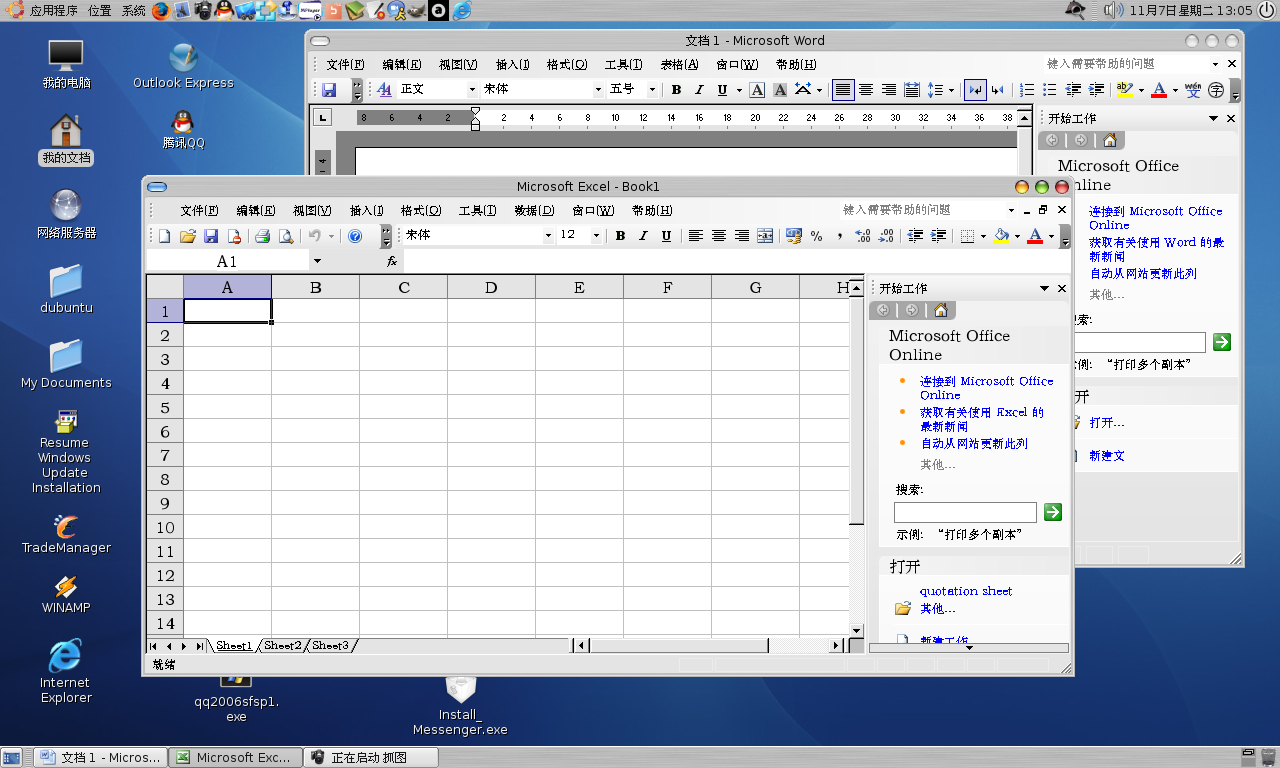Image resolution: width=1280 pixels, height=768 pixels.
Task: Click Excel task pane search input field
Action: click(965, 512)
